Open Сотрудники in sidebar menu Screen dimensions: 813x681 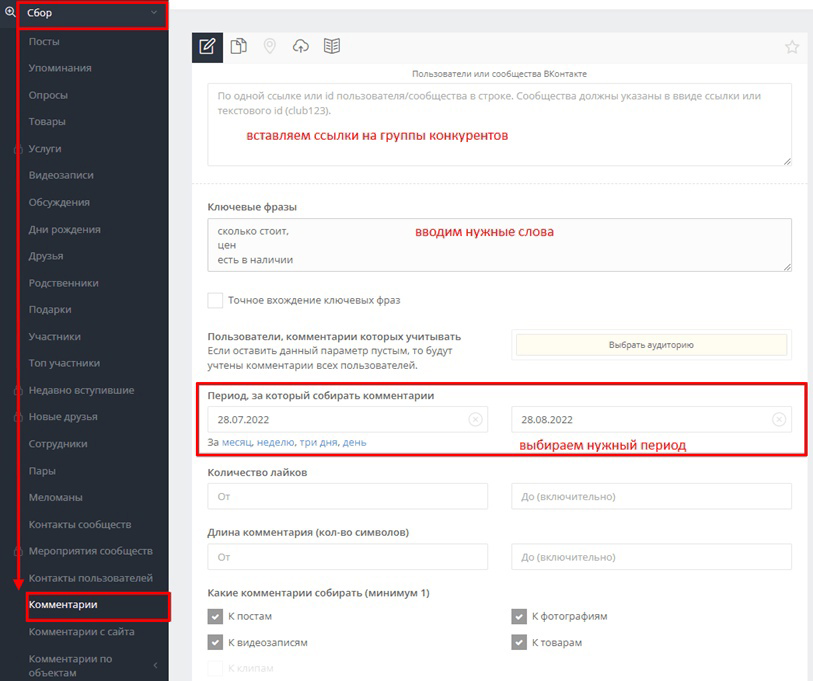click(58, 443)
